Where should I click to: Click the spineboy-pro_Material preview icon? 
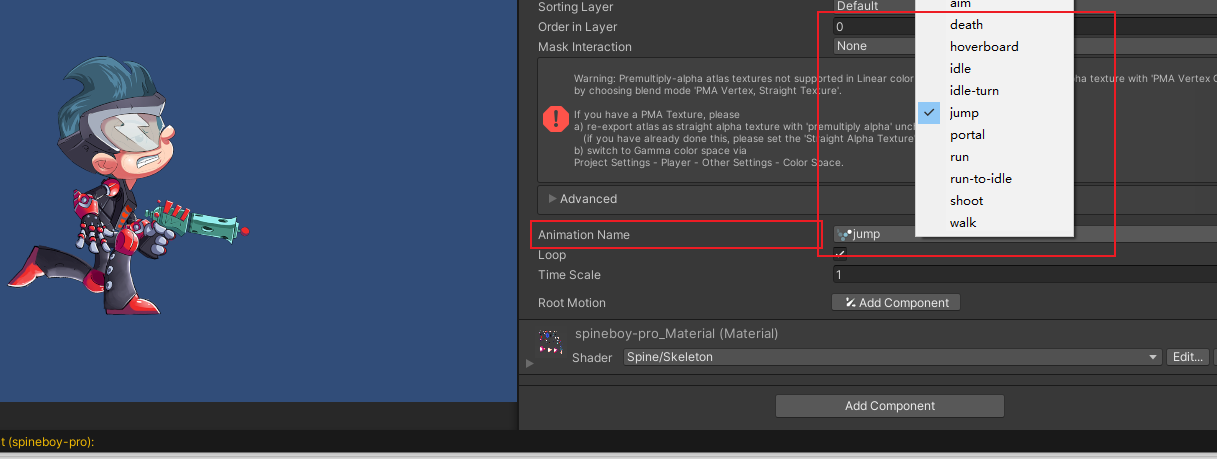click(550, 342)
